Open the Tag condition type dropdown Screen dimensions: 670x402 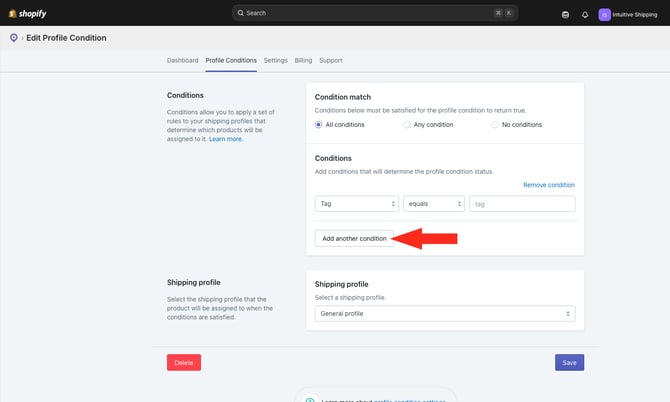tap(357, 204)
